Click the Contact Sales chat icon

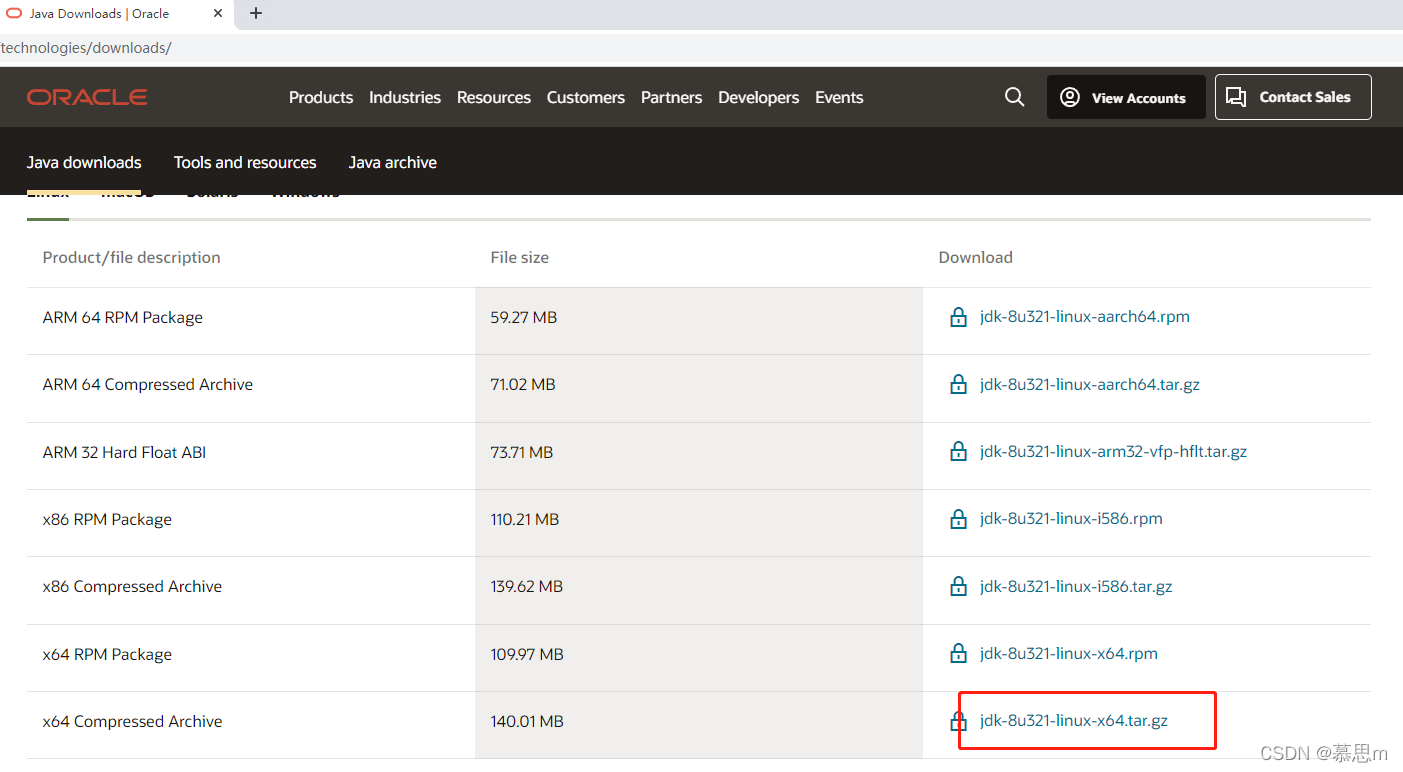point(1236,97)
